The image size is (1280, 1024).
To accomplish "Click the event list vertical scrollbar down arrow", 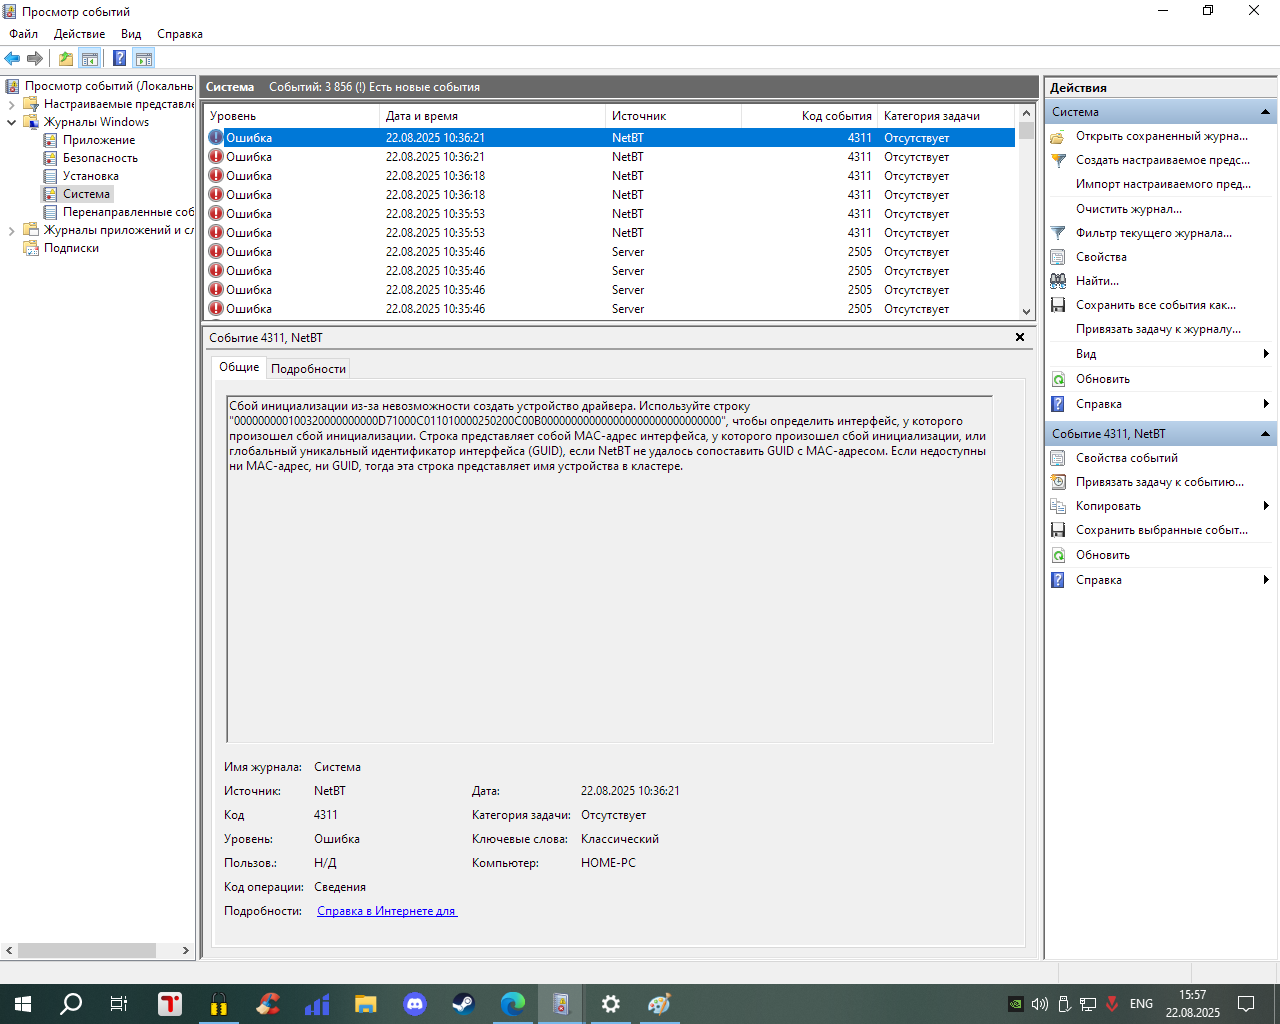I will coord(1026,311).
